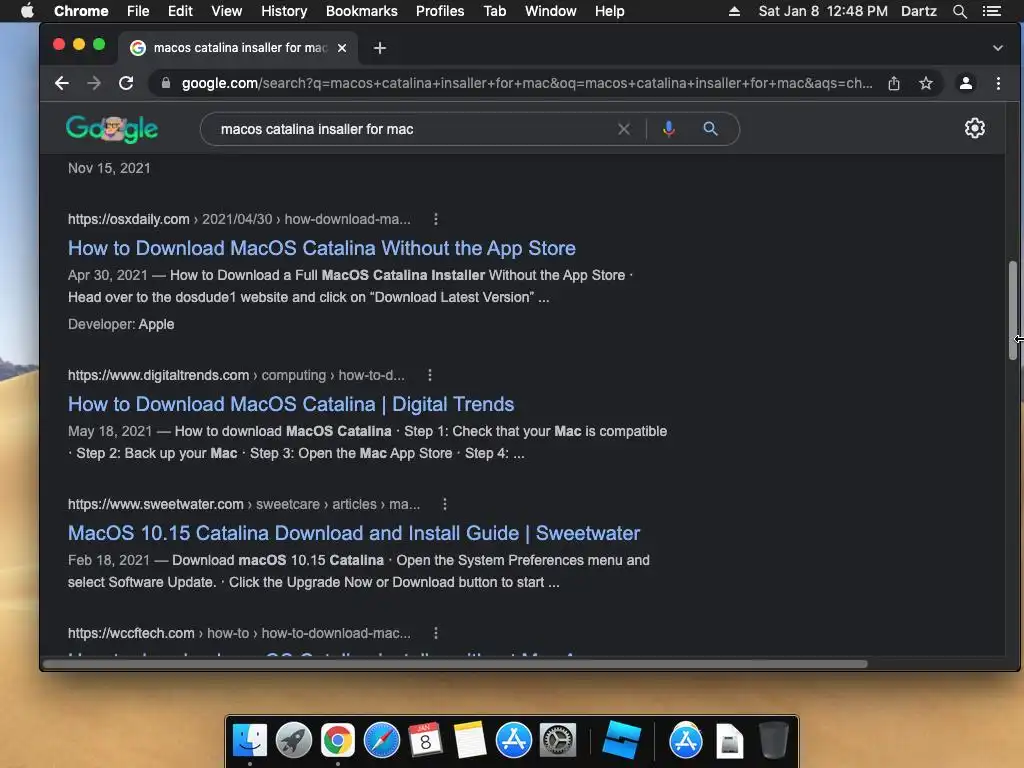Click the vertical scrollbar thumb
The height and width of the screenshot is (768, 1024).
[x=1012, y=310]
